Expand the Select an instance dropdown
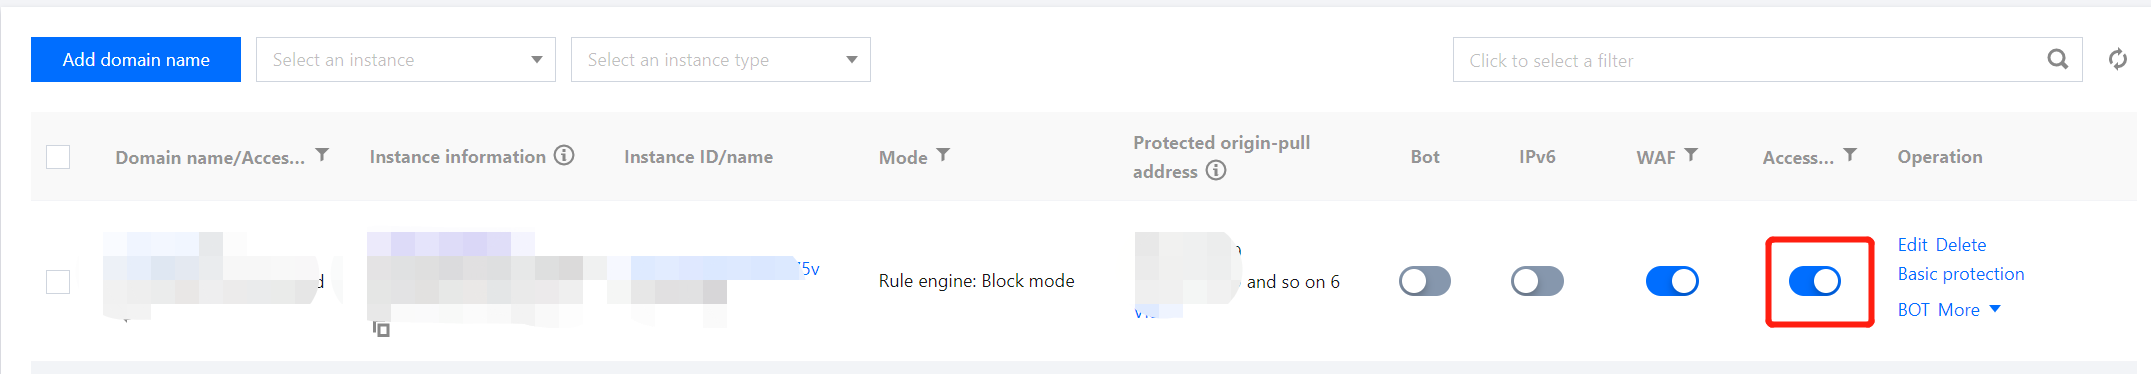The width and height of the screenshot is (2151, 374). coord(406,60)
